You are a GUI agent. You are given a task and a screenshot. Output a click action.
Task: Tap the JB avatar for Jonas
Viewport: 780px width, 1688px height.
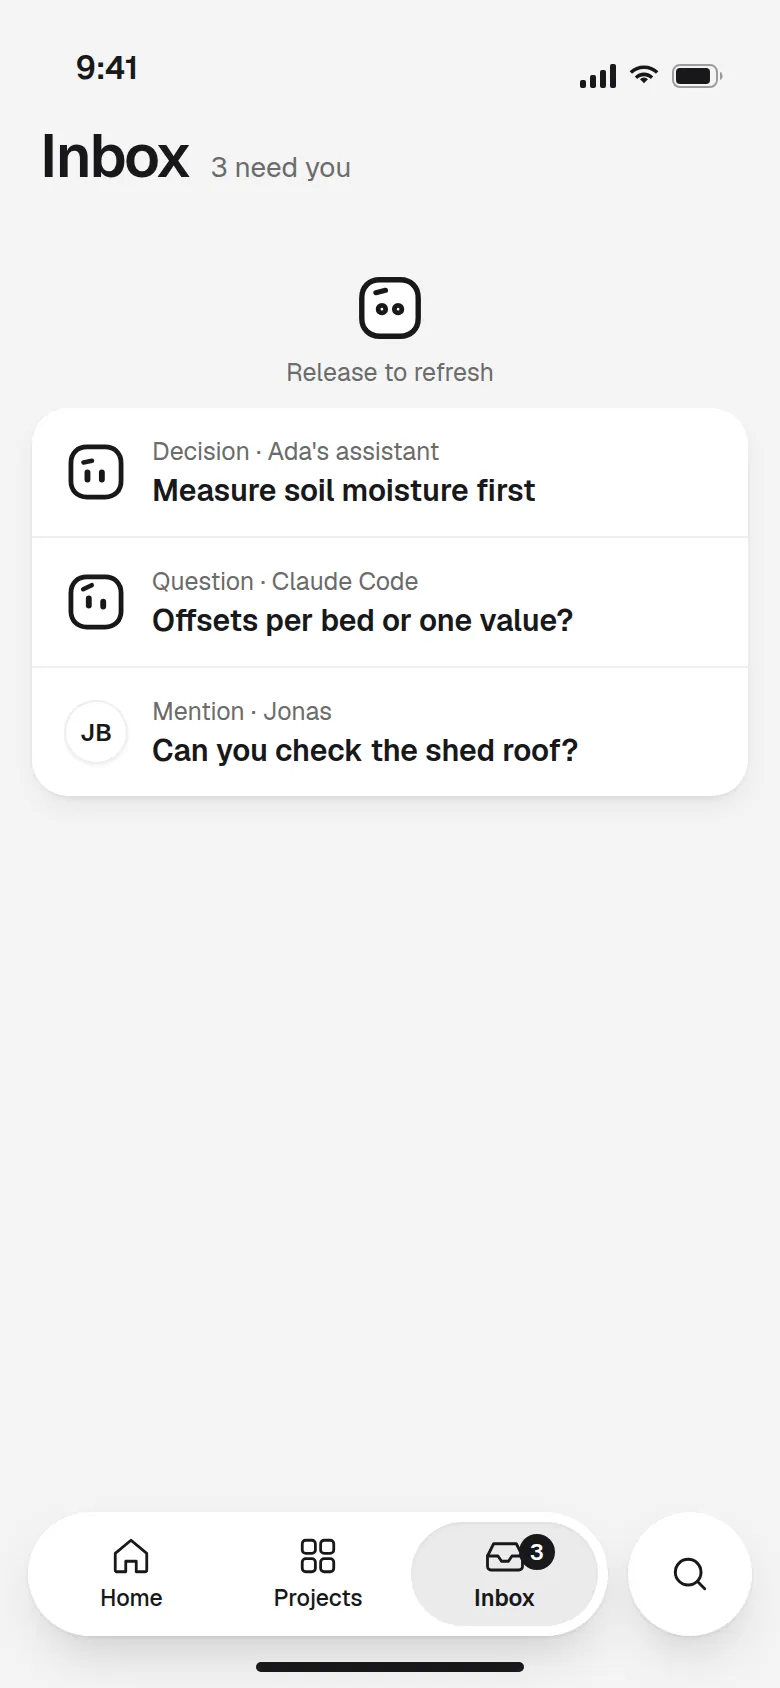[x=96, y=732]
